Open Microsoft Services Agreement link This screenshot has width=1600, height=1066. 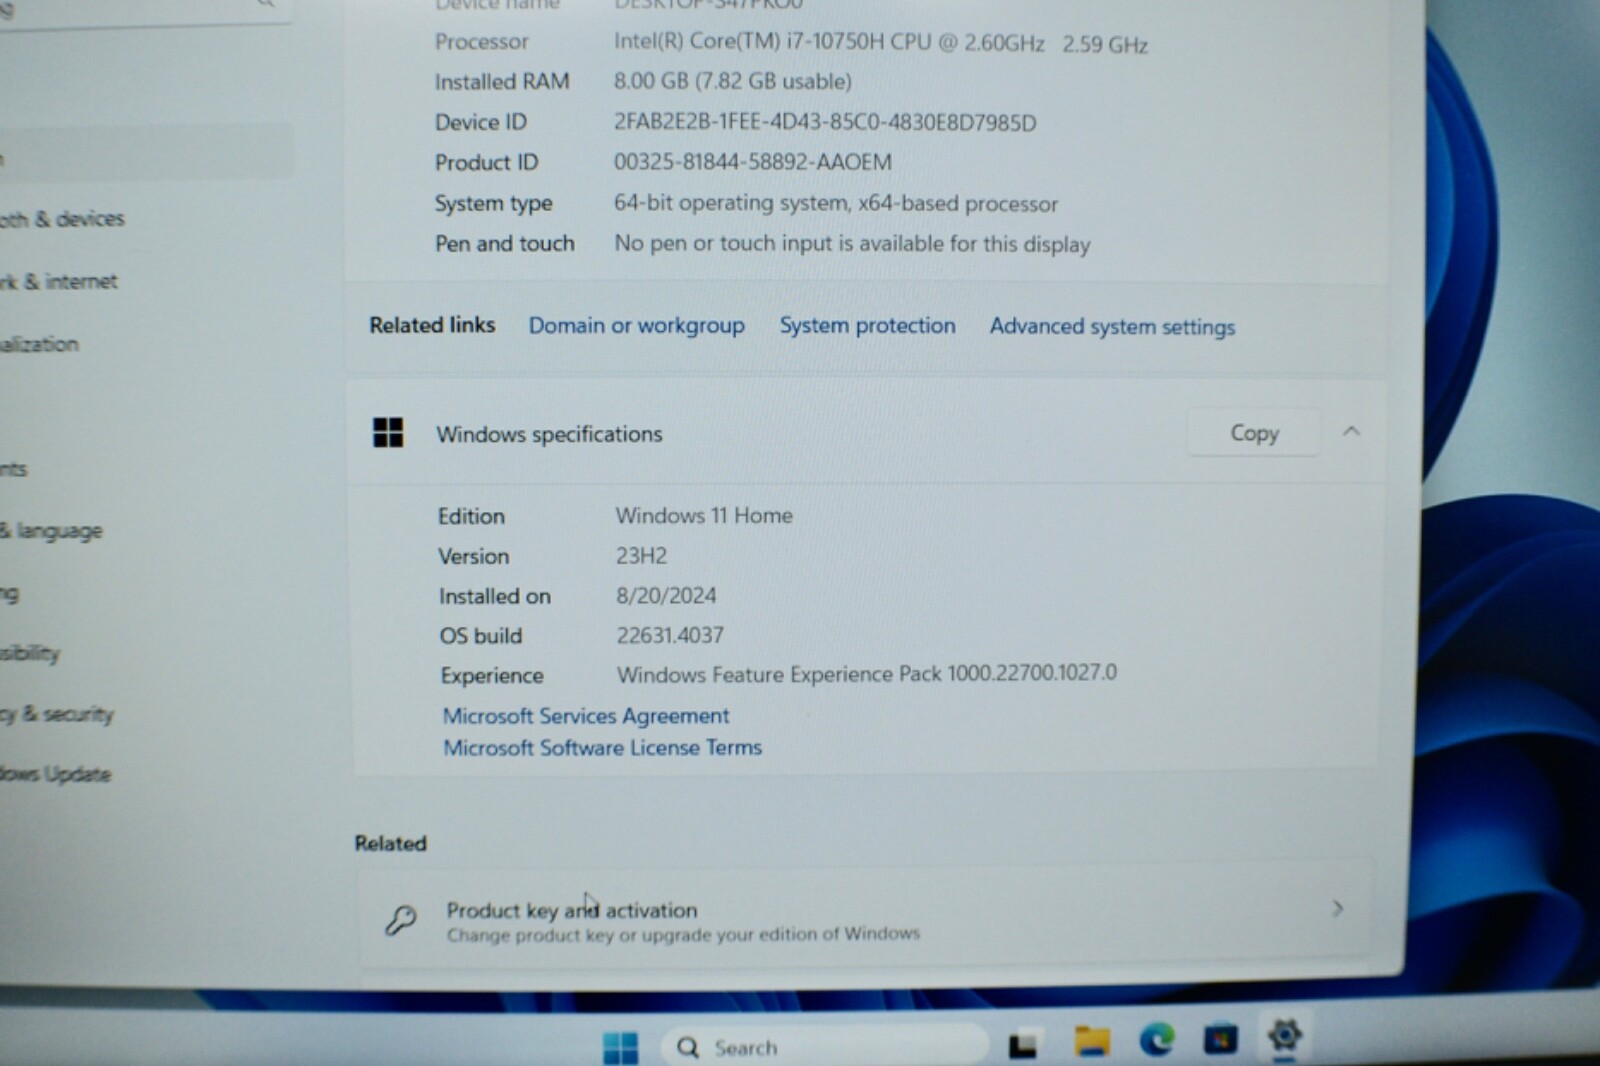pyautogui.click(x=586, y=716)
